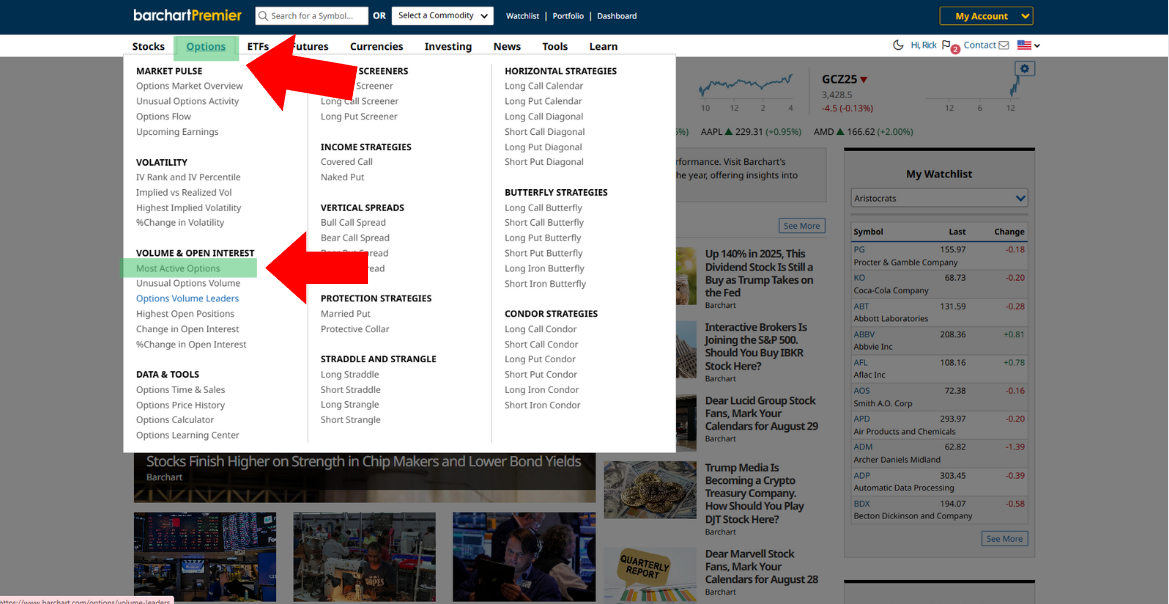This screenshot has width=1169, height=604.
Task: Open the chart settings gear icon
Action: tap(1025, 69)
